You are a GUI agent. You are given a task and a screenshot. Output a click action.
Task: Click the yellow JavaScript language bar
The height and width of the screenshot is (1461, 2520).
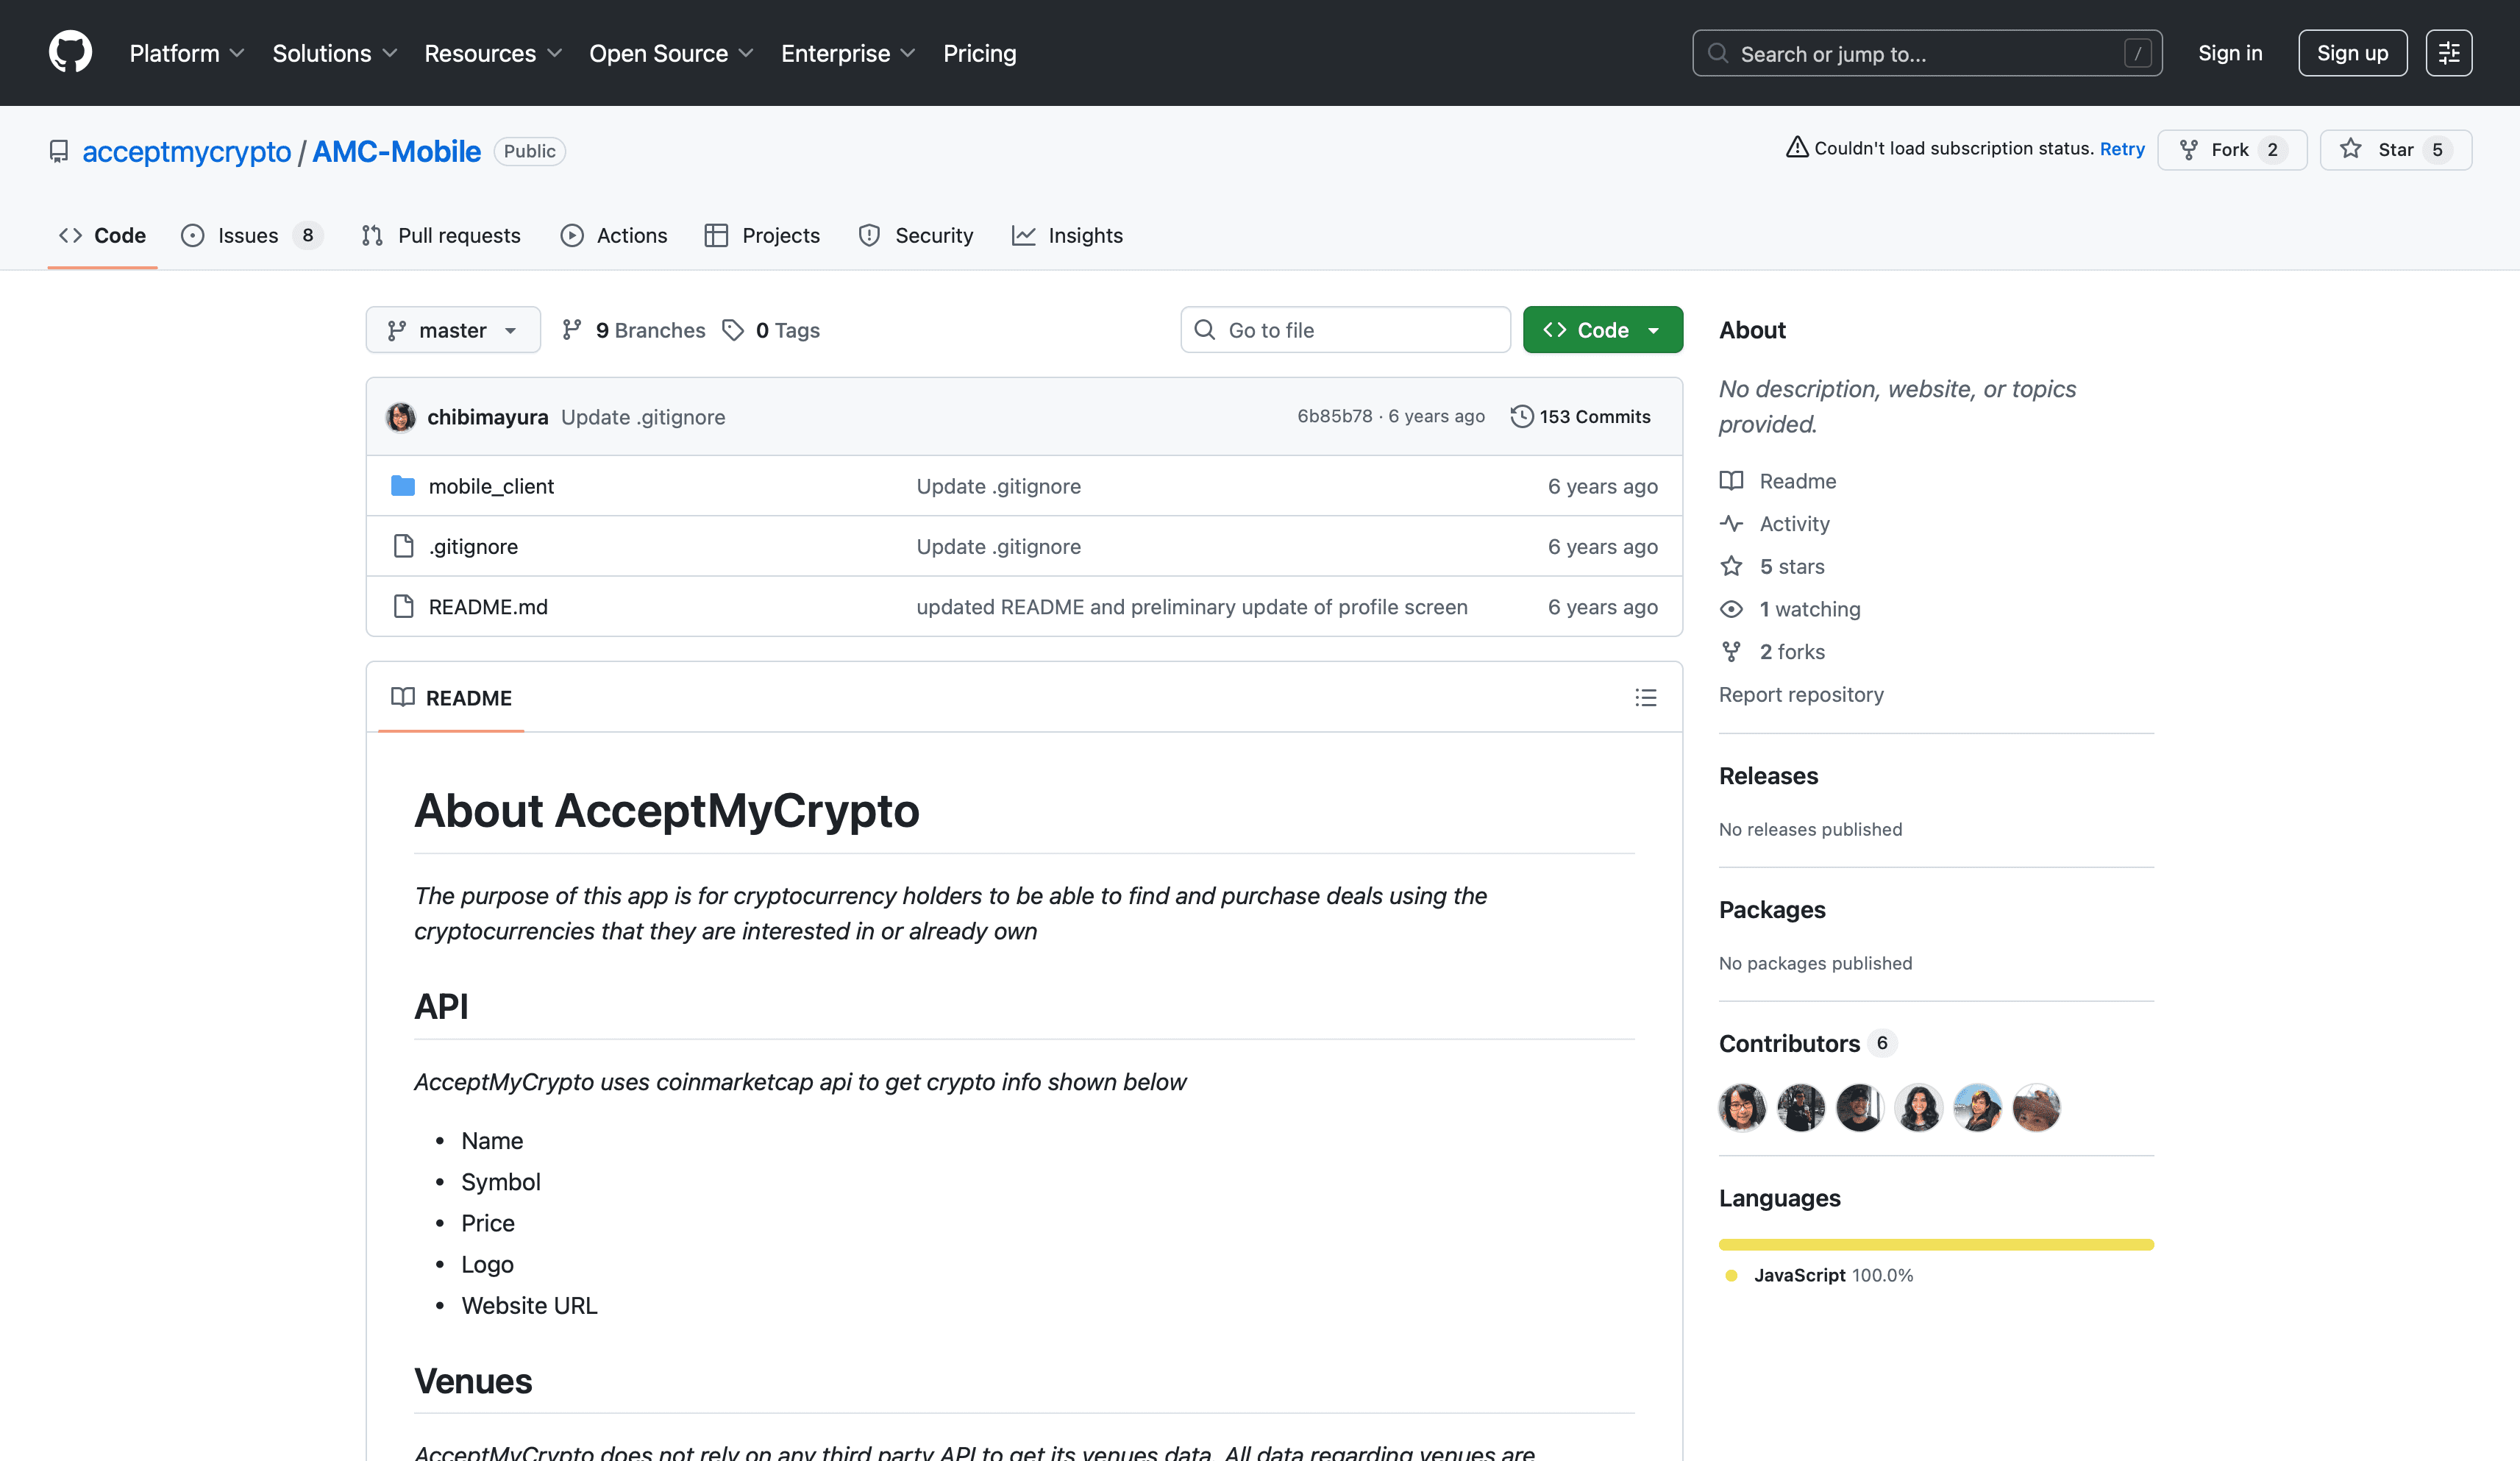[1936, 1244]
